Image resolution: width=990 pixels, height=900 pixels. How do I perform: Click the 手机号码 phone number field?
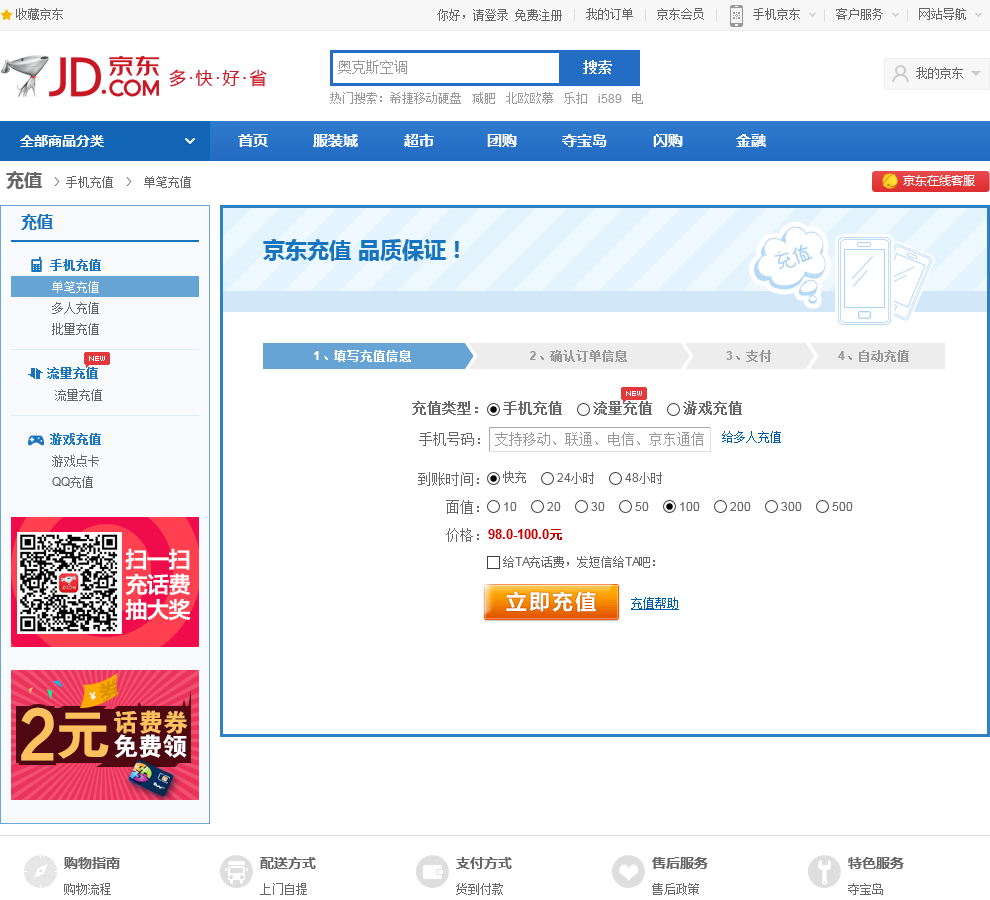[600, 440]
